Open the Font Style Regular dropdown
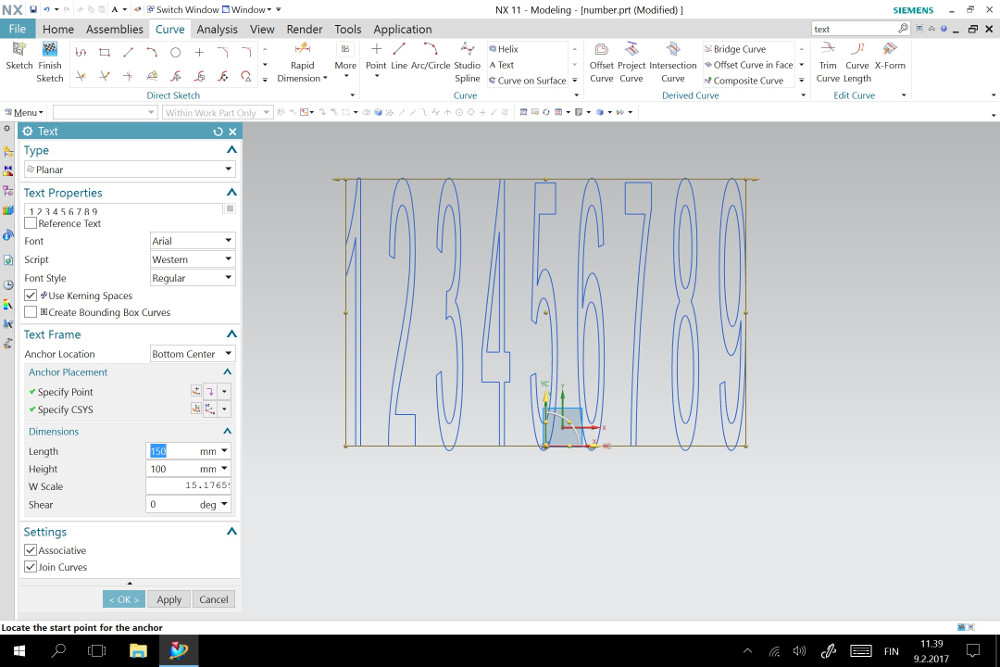This screenshot has width=1000, height=667. (x=193, y=278)
